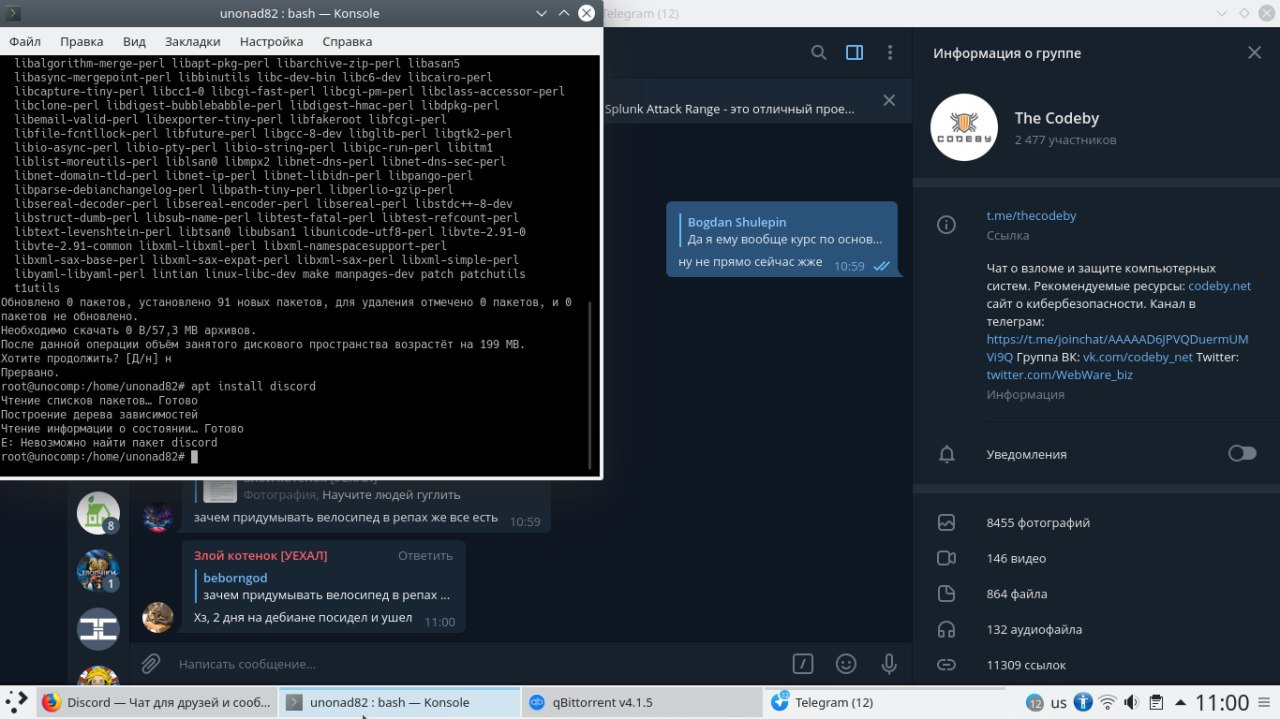Click "2 477 участников" member count

coord(1065,140)
